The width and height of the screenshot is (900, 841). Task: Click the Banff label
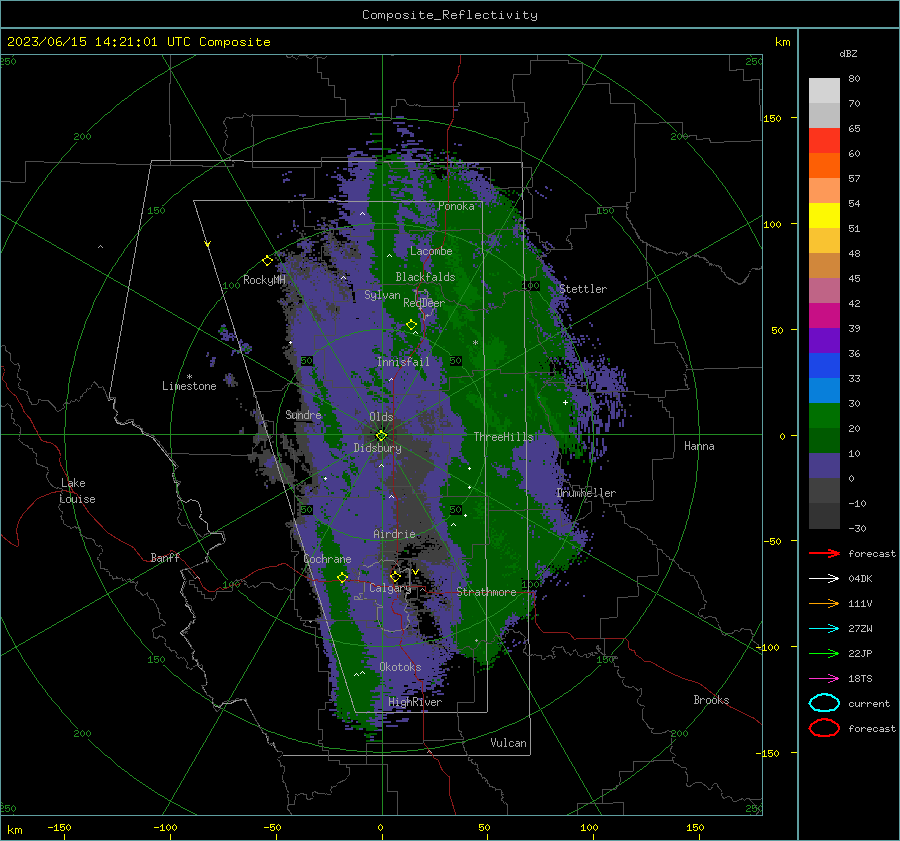pyautogui.click(x=165, y=557)
